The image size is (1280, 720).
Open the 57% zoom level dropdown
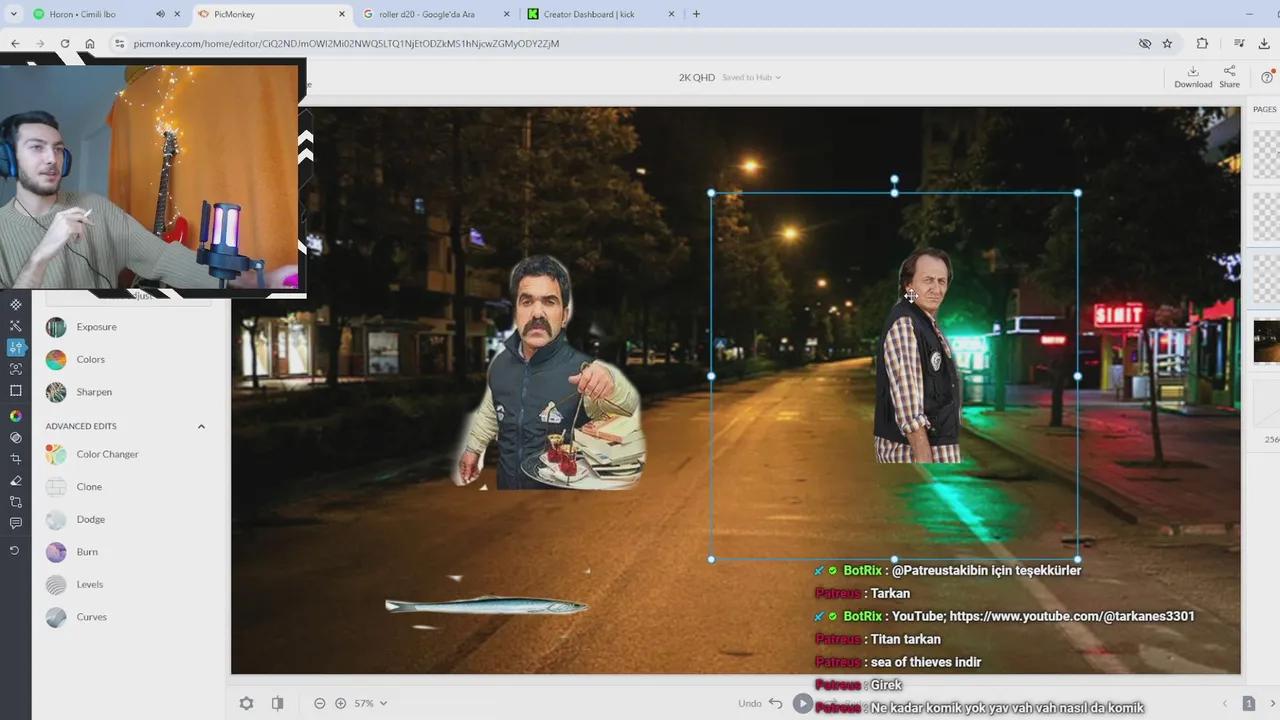click(370, 703)
